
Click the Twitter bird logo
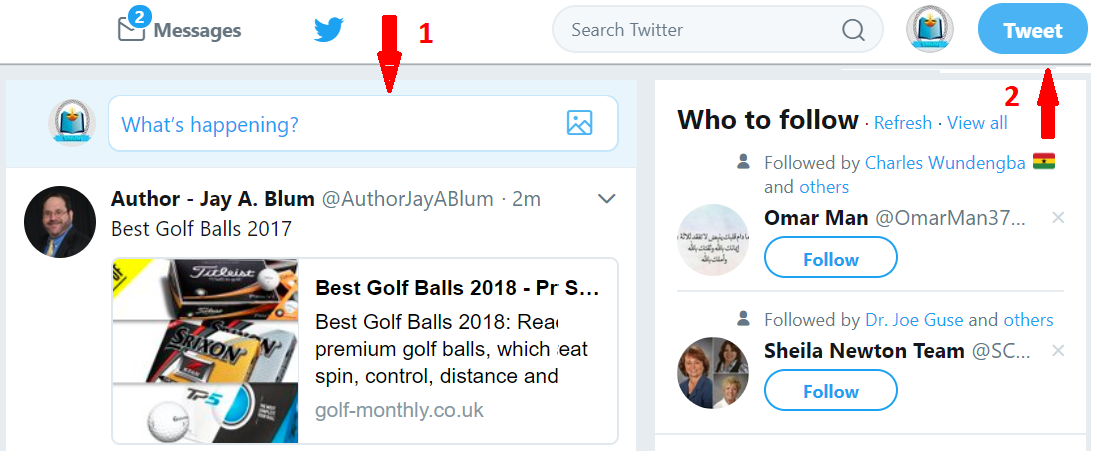point(328,30)
